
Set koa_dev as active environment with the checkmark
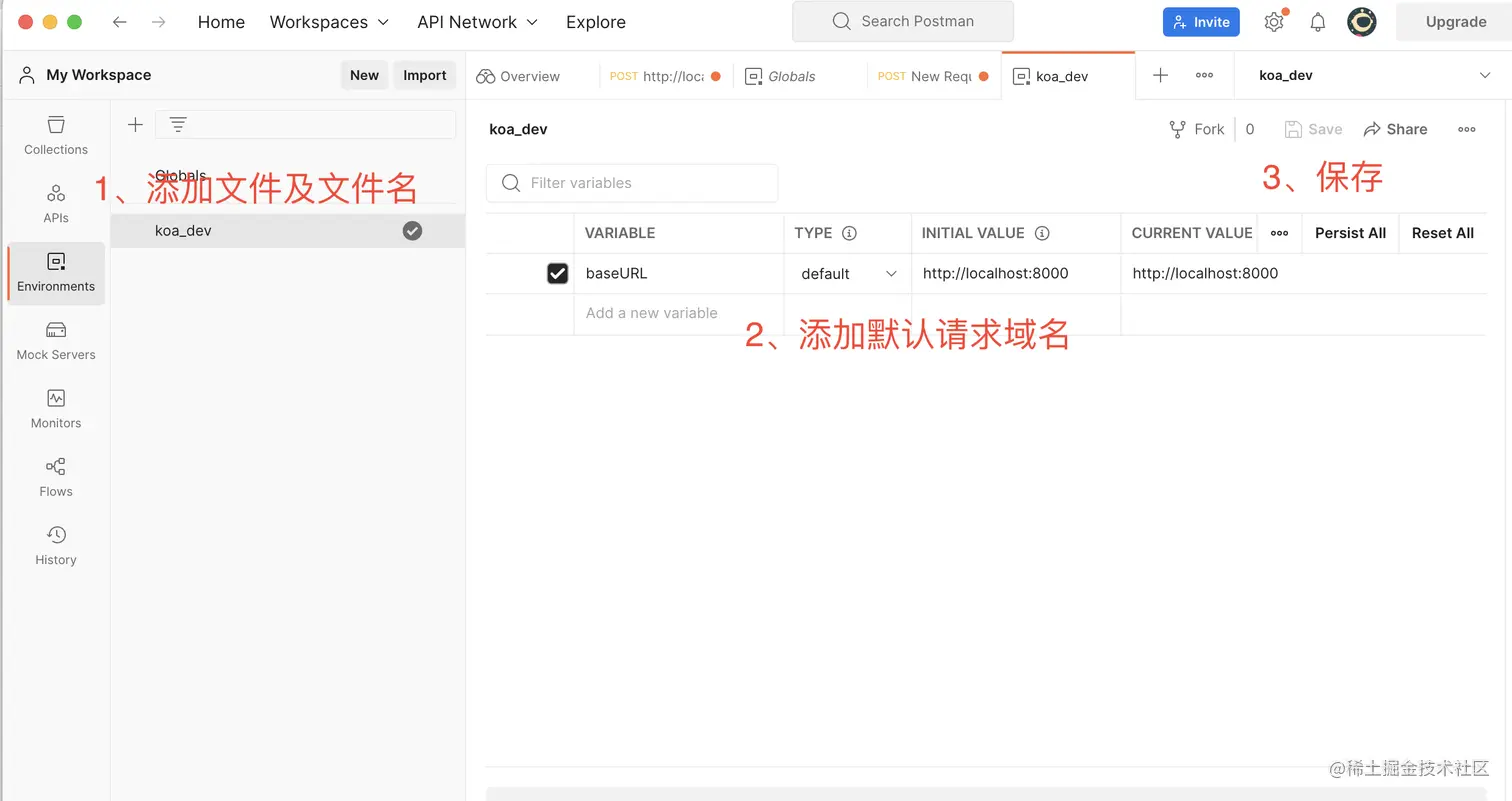click(x=412, y=230)
